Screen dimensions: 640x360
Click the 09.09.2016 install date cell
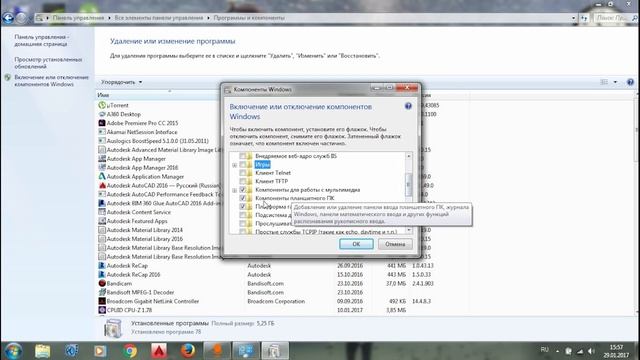tap(350, 301)
